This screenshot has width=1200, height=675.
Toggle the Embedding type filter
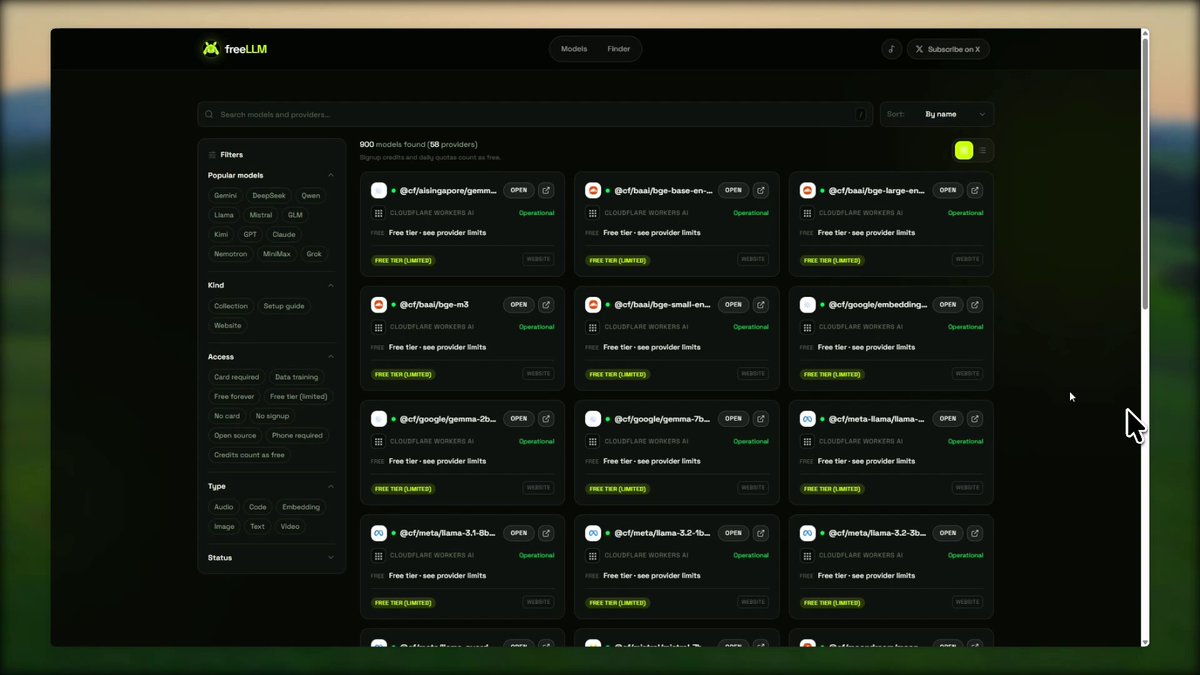[x=301, y=507]
